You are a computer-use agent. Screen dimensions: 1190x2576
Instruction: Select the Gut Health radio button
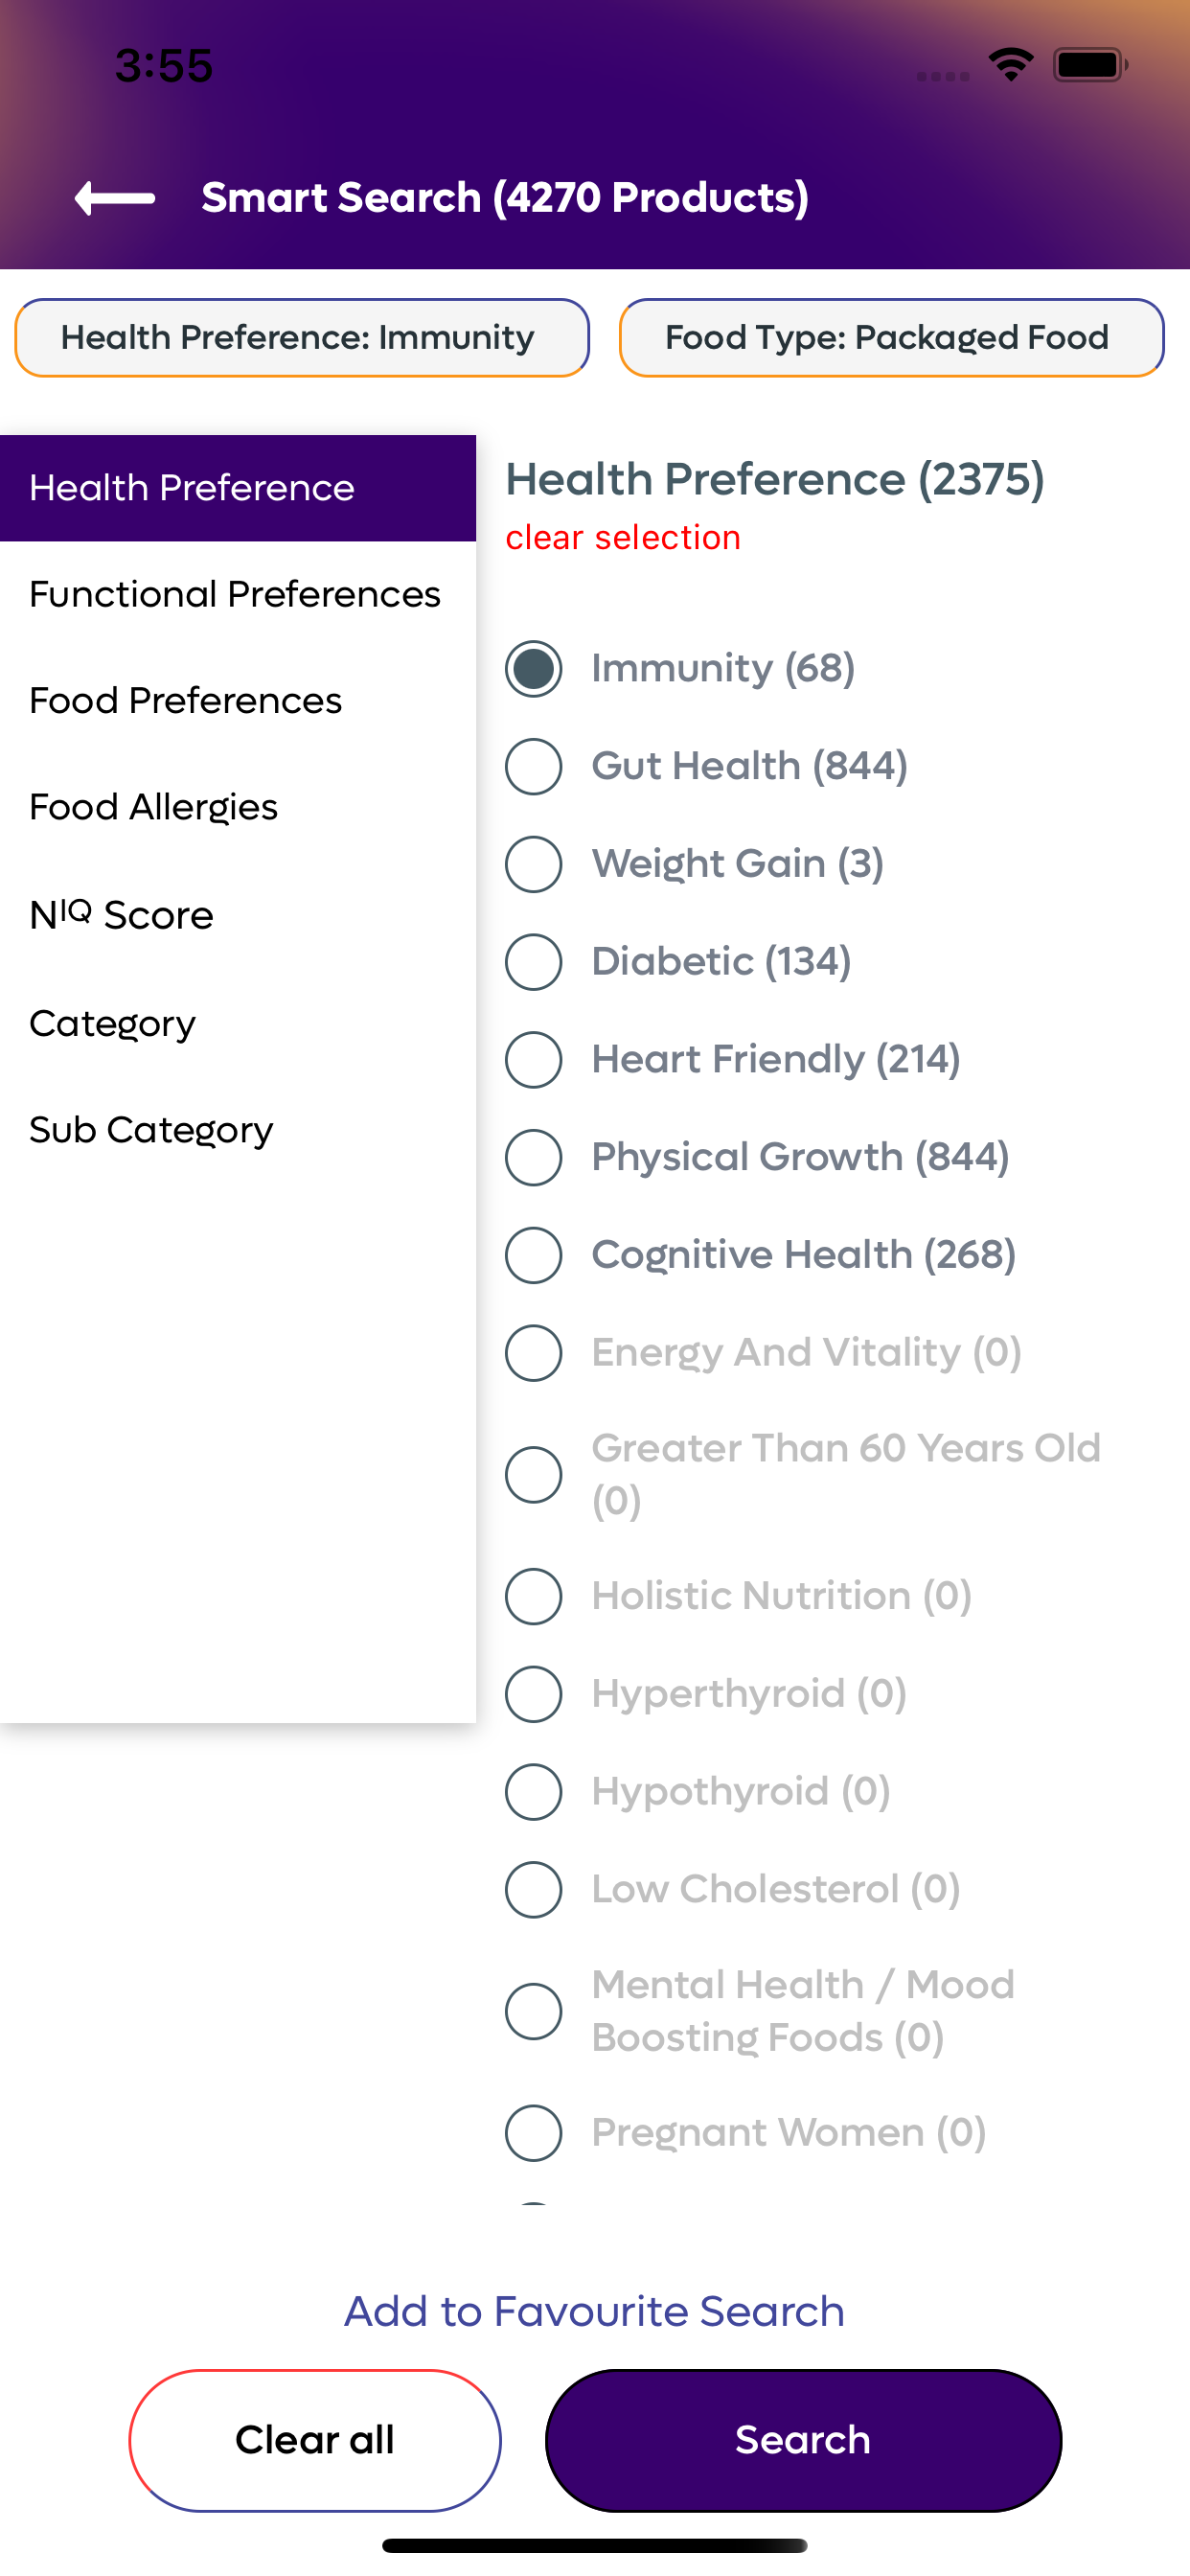coord(533,766)
